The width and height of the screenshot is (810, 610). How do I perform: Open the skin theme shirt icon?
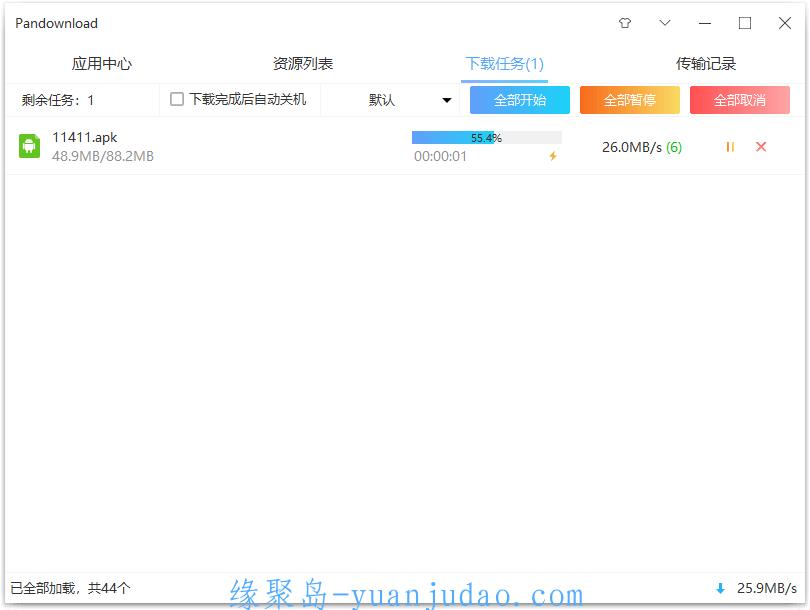[625, 23]
